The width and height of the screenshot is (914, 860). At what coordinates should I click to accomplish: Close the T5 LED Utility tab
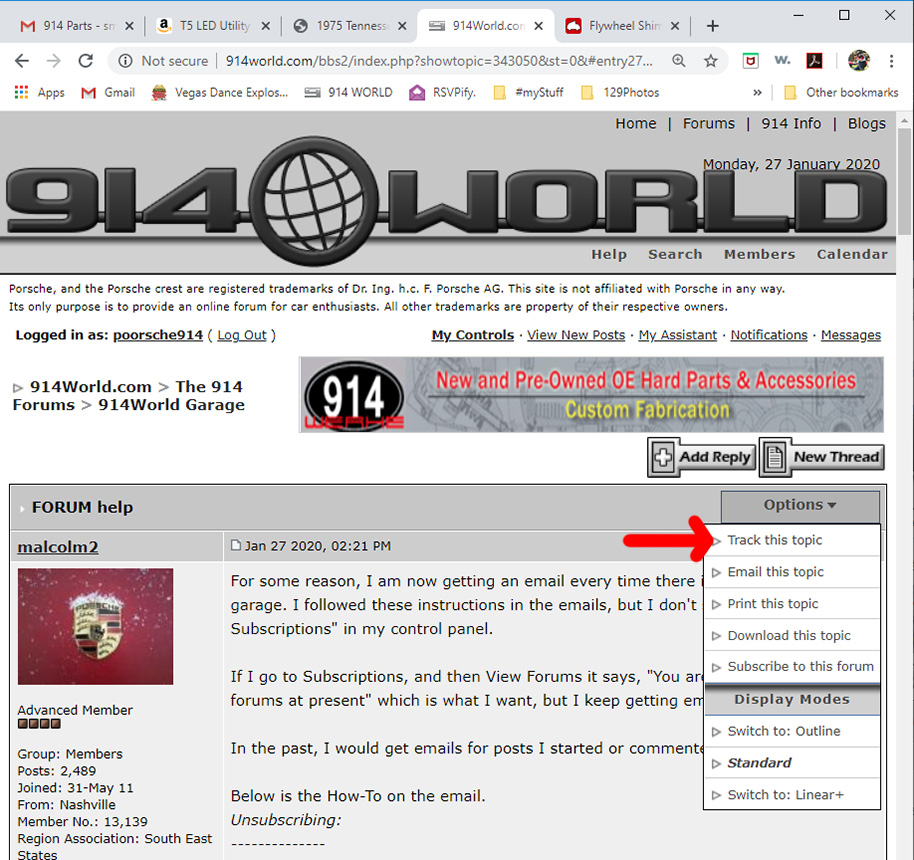[265, 26]
